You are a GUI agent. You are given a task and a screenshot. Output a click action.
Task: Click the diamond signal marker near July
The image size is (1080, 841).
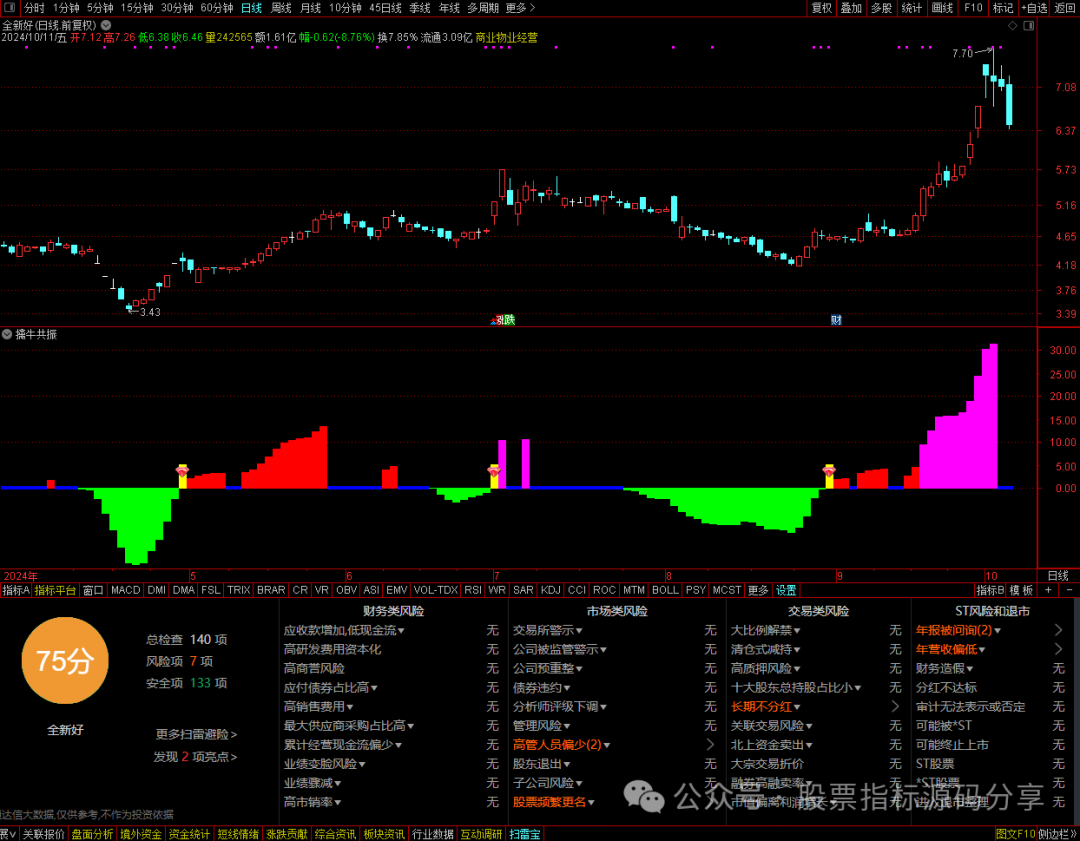(x=494, y=470)
